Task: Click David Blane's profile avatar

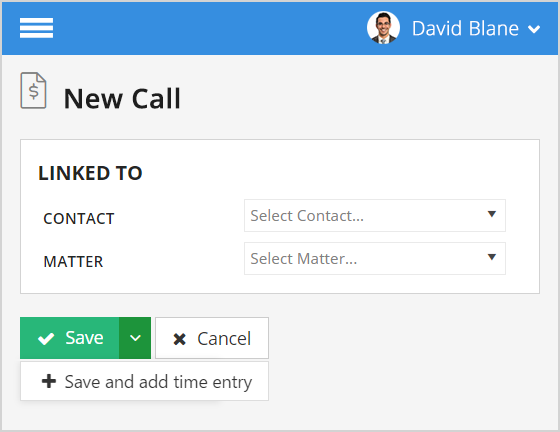Action: 383,28
